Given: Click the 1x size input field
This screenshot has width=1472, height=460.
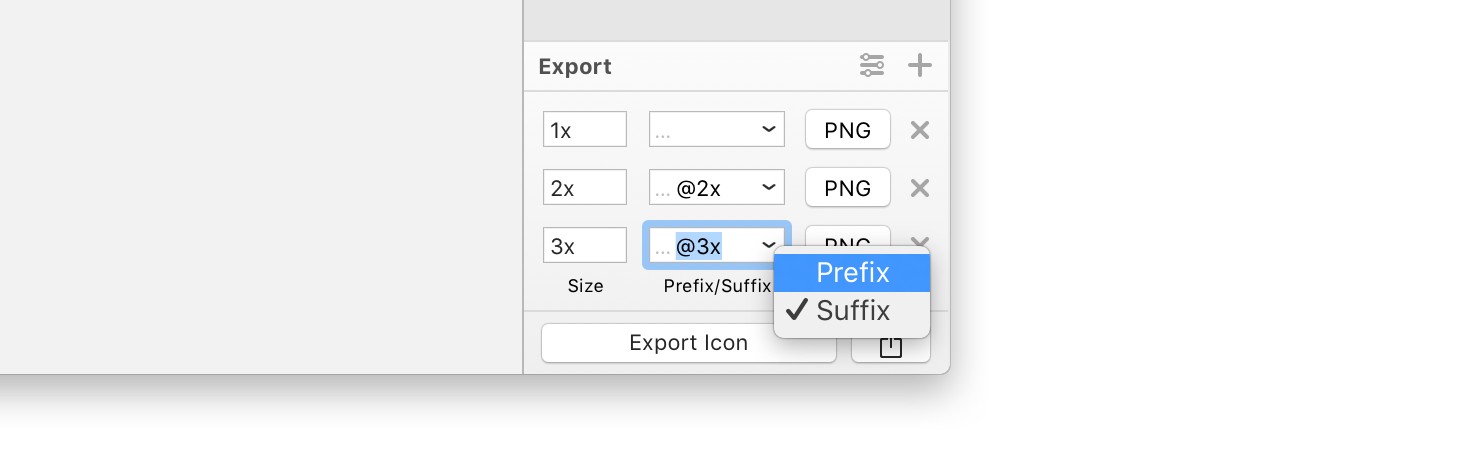Looking at the screenshot, I should [x=584, y=130].
